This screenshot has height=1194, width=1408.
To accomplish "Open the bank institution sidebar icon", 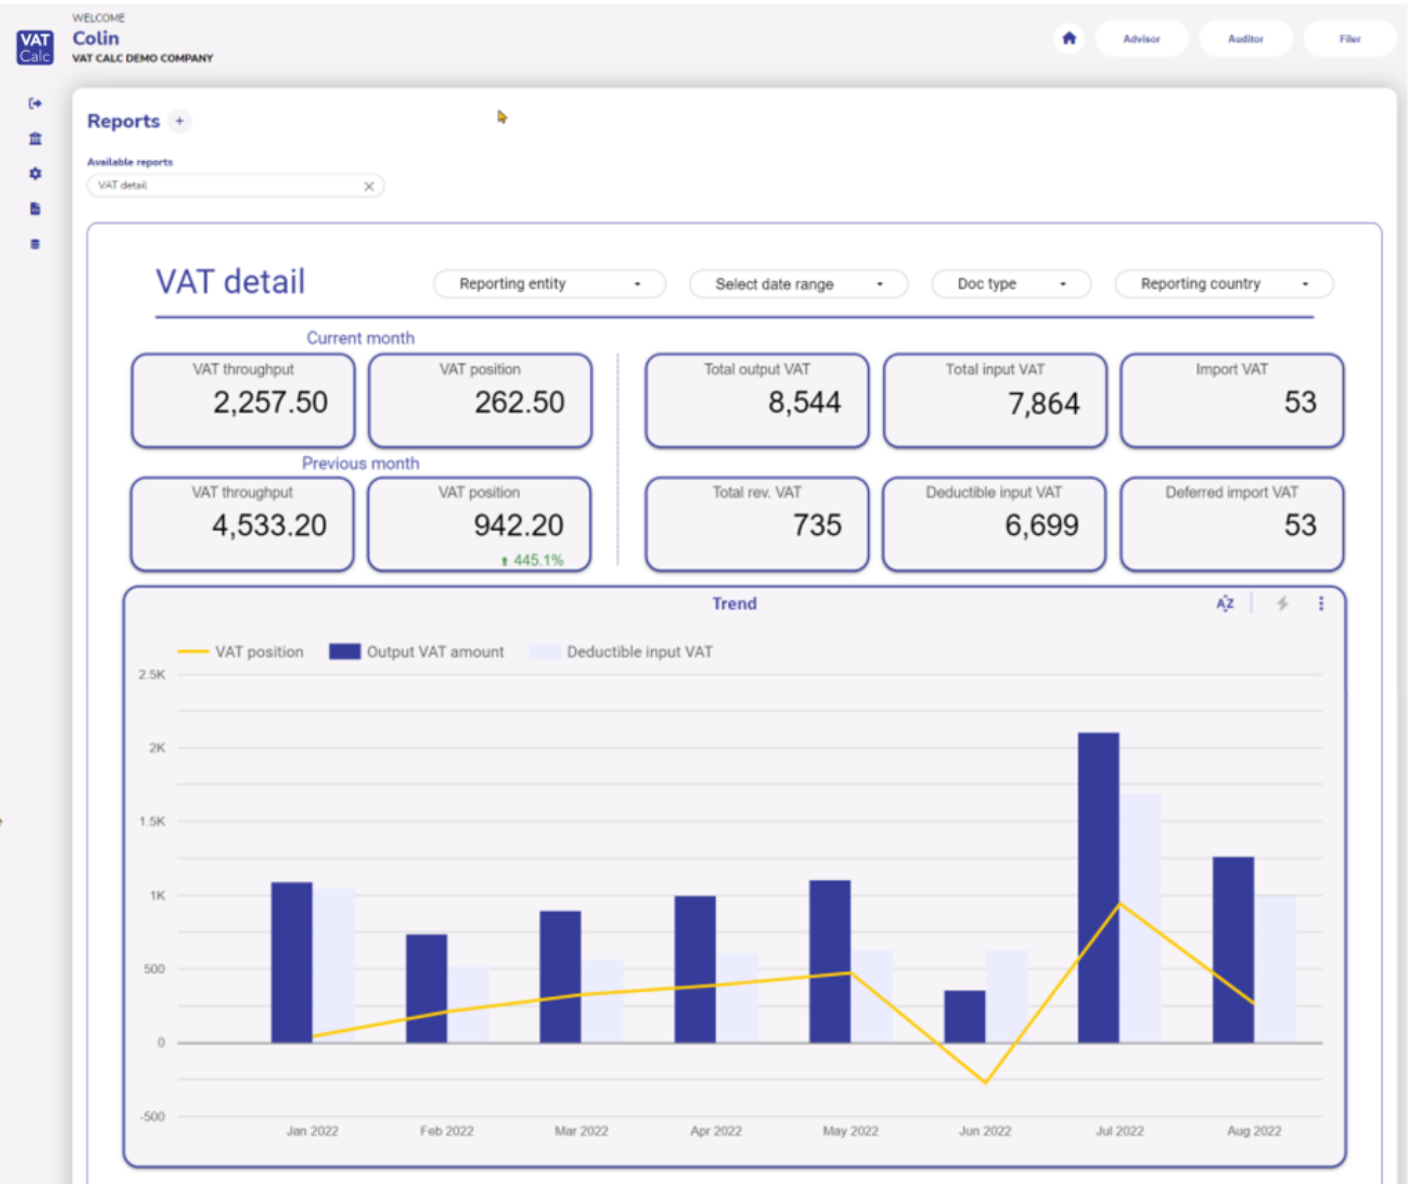I will click(35, 138).
